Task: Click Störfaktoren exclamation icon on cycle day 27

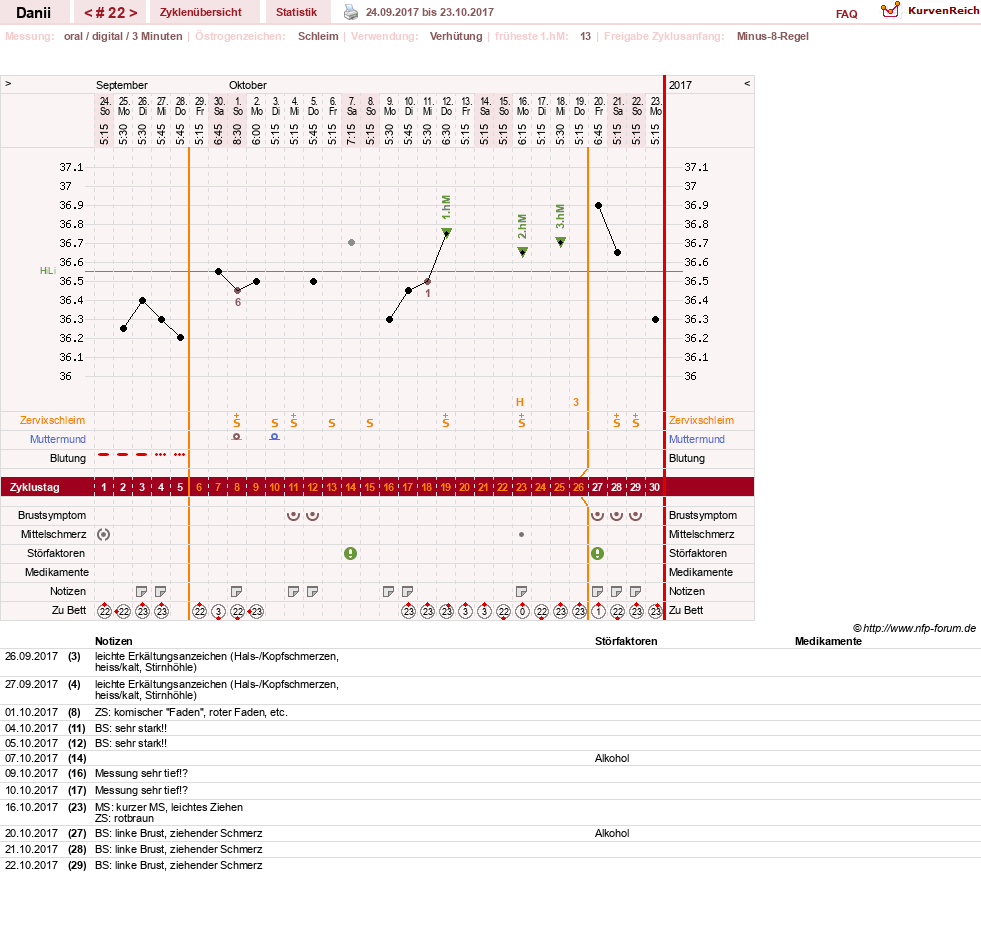Action: tap(597, 554)
